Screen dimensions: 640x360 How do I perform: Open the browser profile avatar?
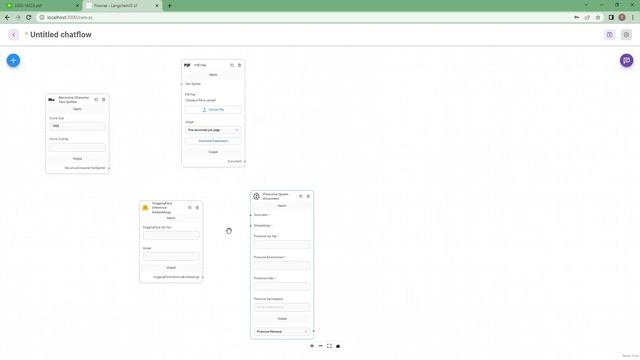pyautogui.click(x=622, y=18)
